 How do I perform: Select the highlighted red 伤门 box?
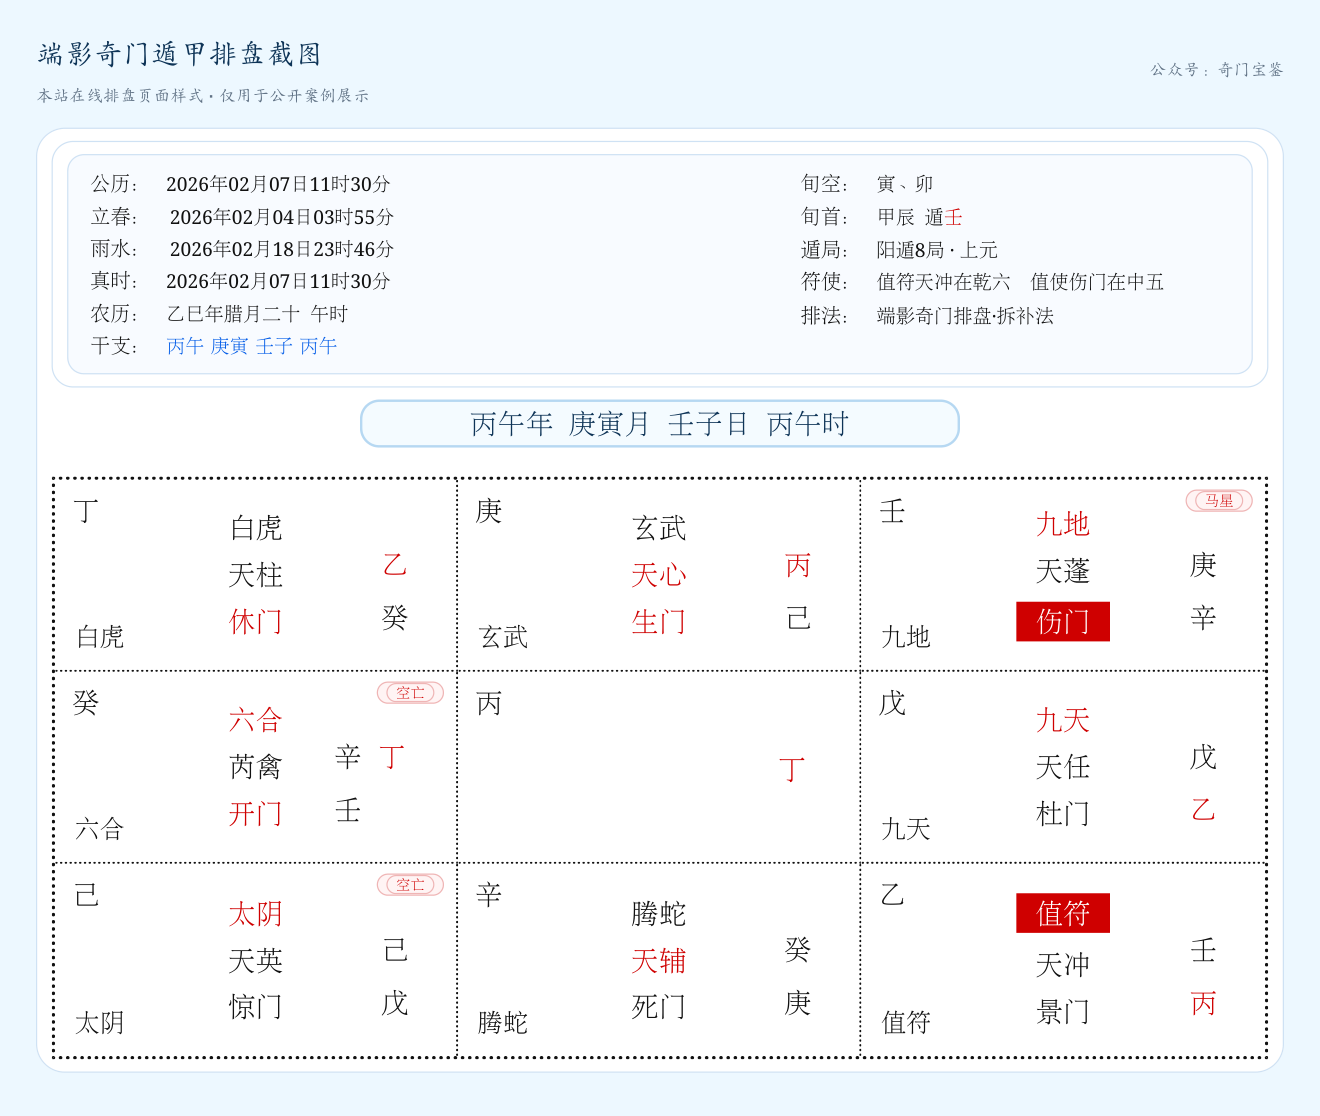[x=1063, y=621]
